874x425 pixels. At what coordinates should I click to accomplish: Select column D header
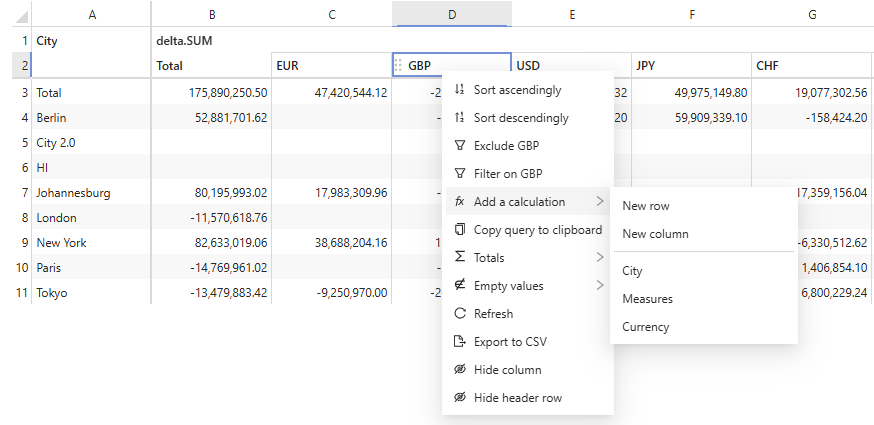[x=451, y=15]
